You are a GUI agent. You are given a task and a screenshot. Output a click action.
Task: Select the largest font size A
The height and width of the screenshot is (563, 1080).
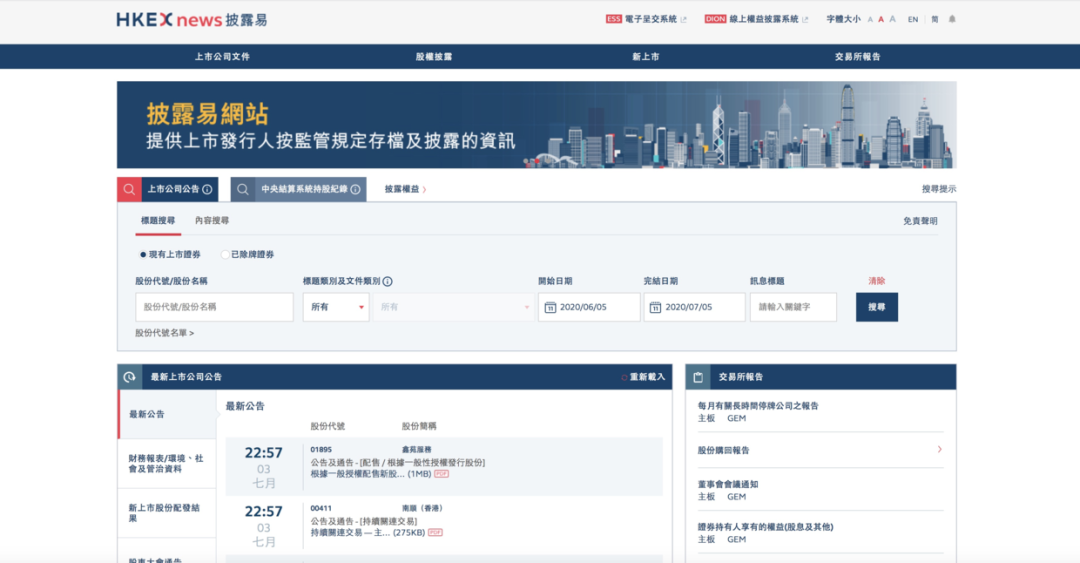point(893,19)
